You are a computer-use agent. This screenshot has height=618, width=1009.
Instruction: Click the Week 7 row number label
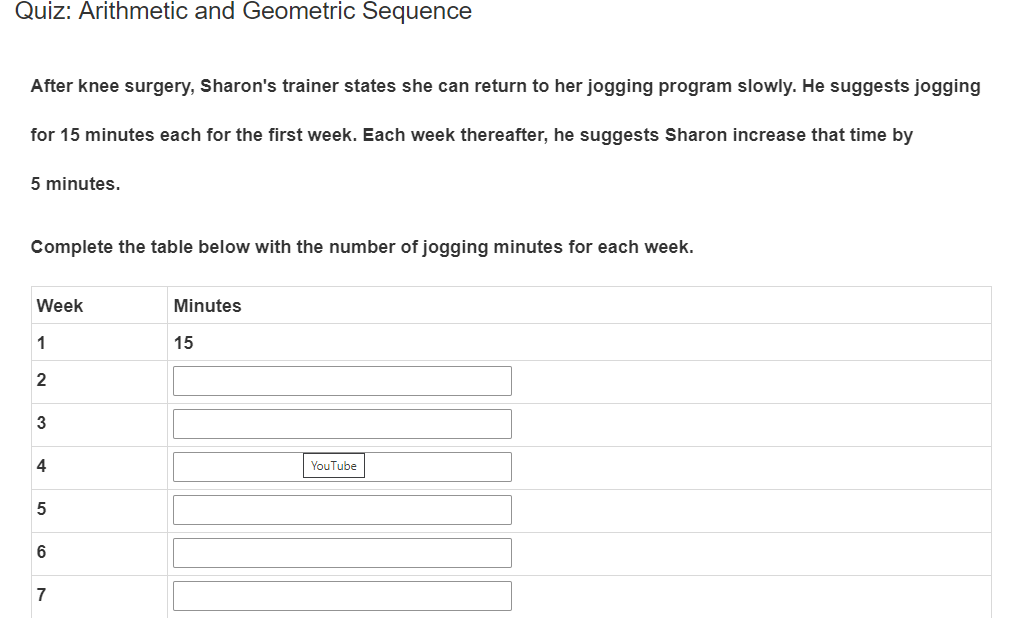(41, 595)
